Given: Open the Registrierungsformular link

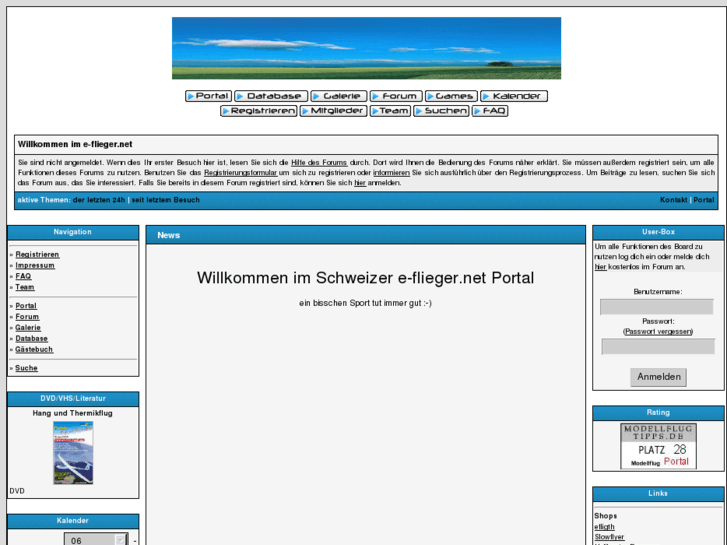Looking at the screenshot, I should tap(241, 173).
